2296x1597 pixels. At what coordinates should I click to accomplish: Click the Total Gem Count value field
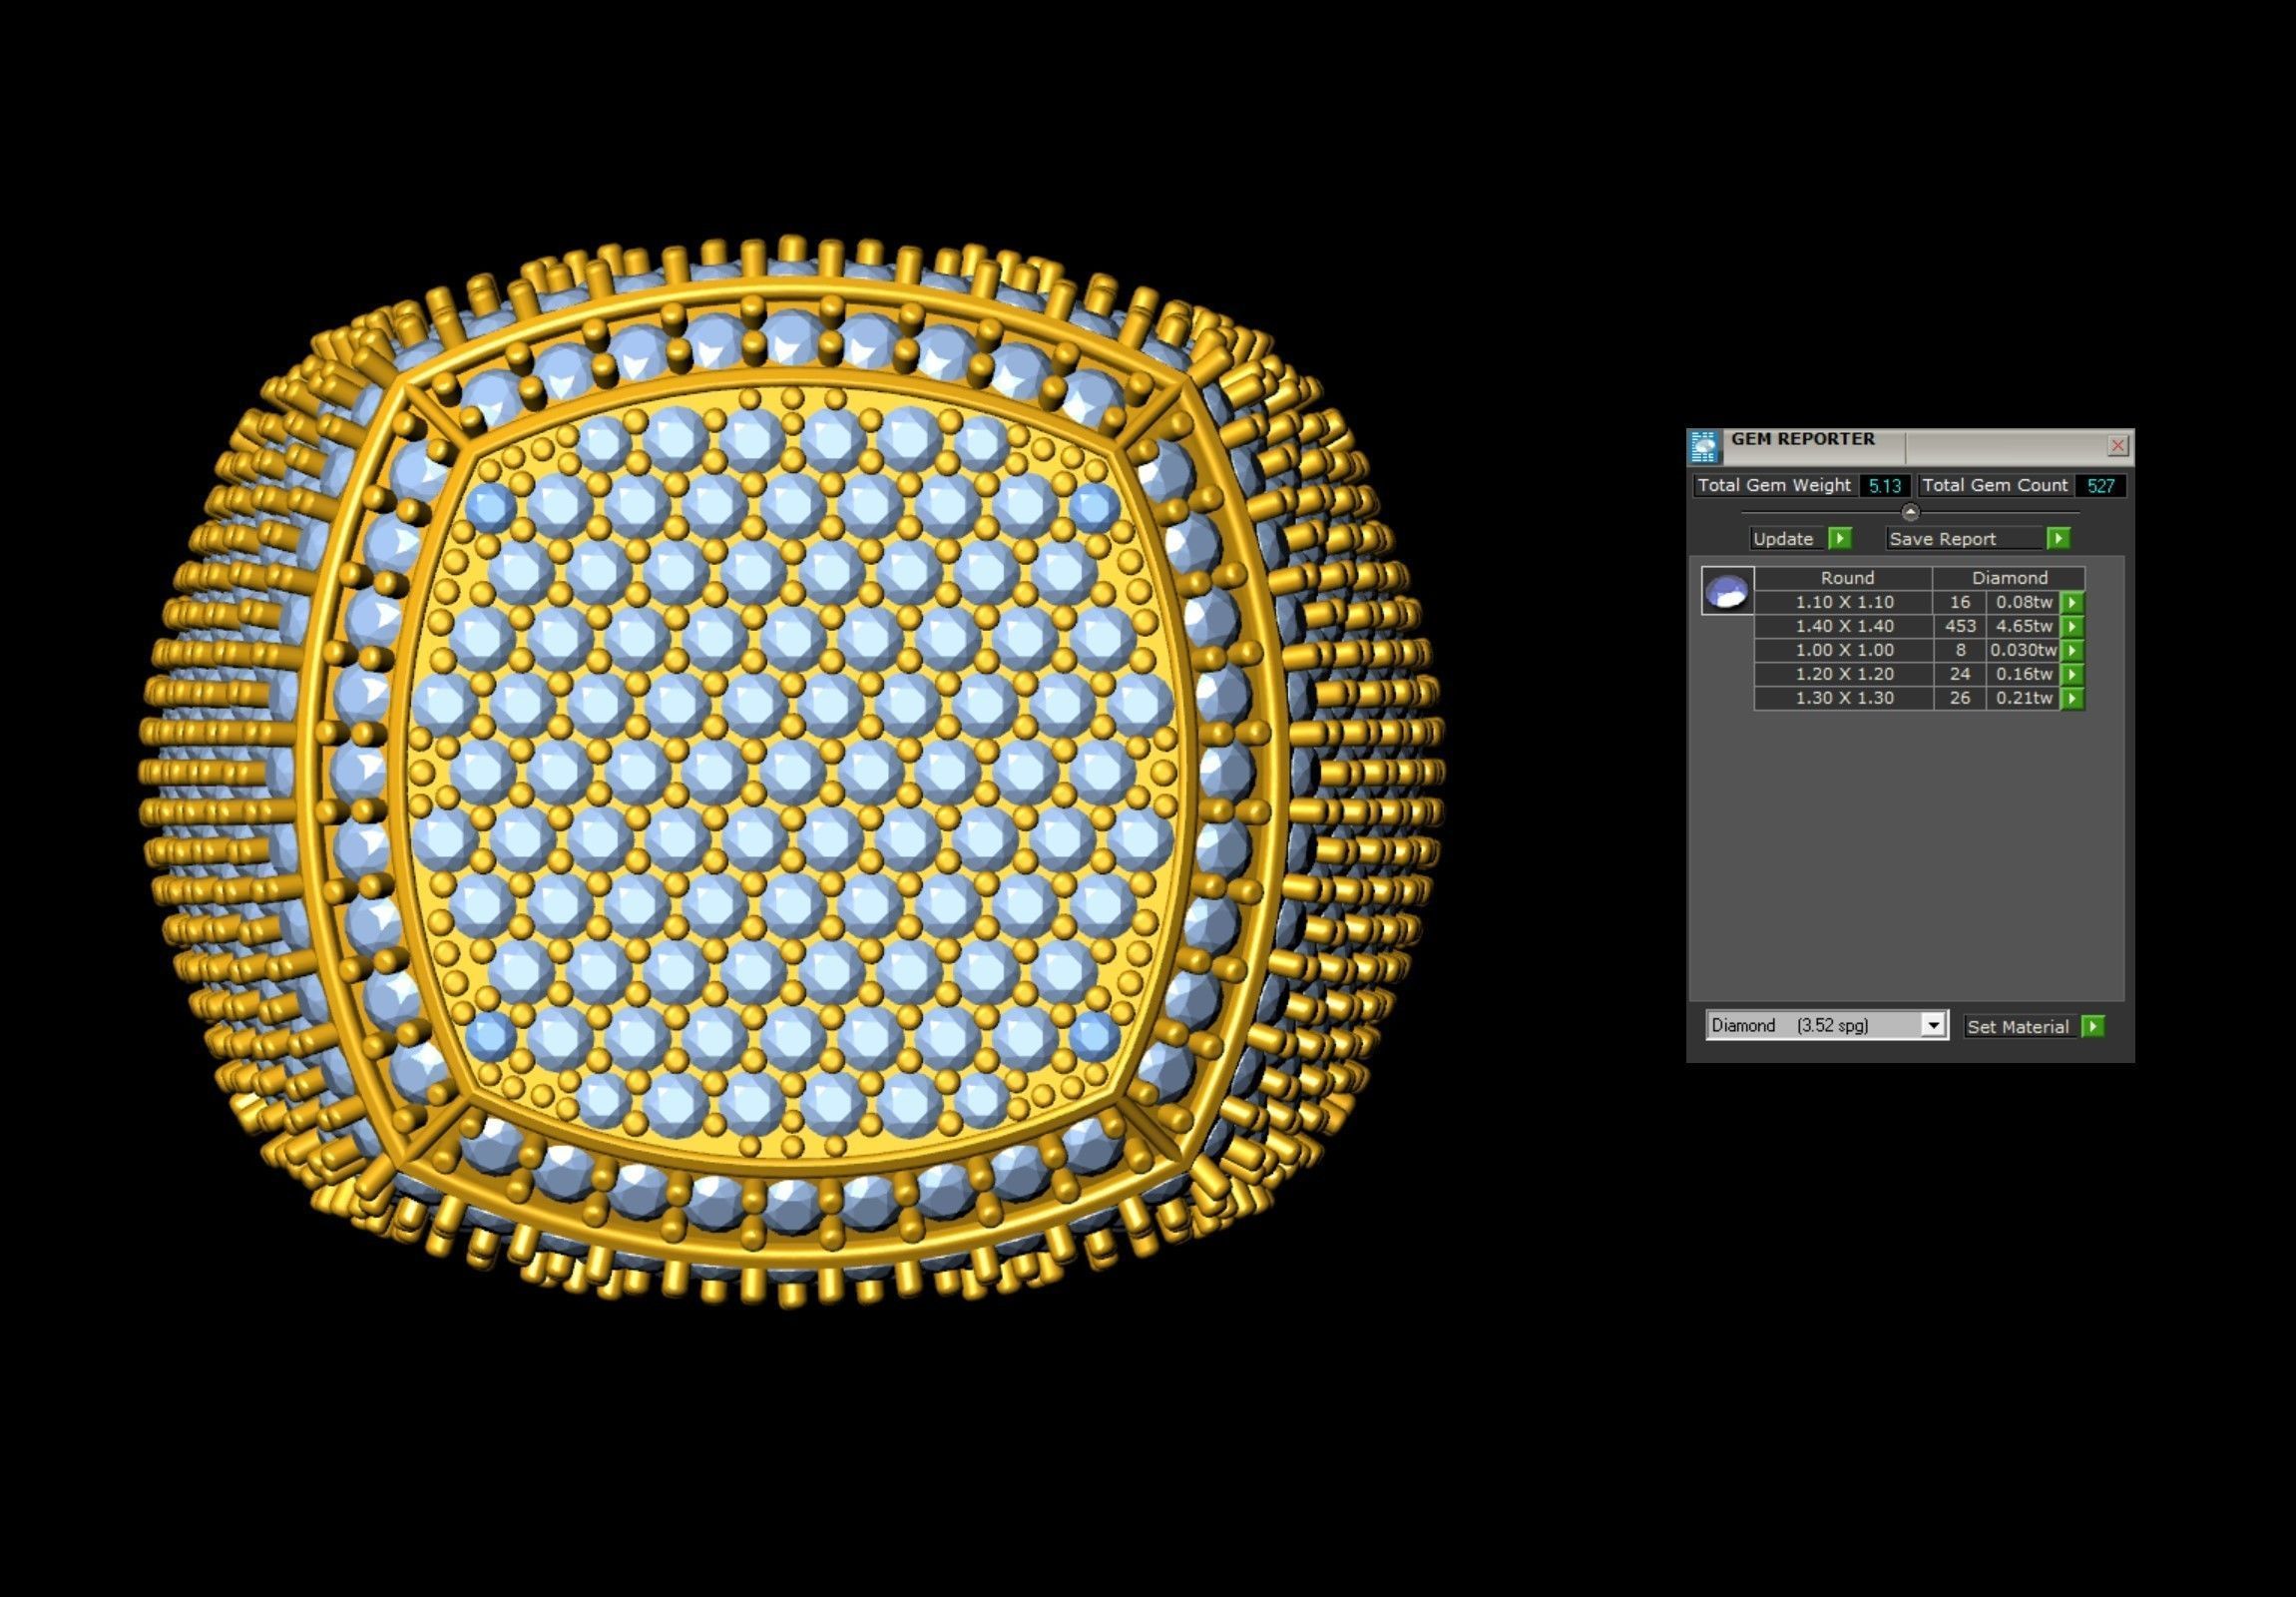coord(2100,486)
